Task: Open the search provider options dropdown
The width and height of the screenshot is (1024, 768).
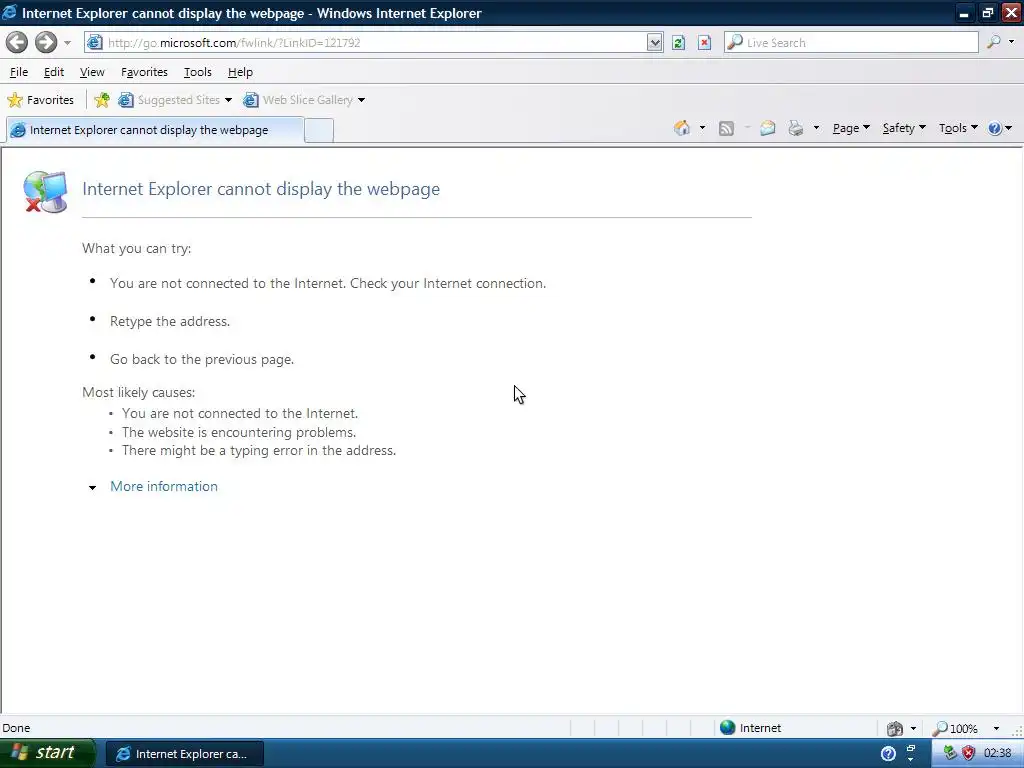Action: pyautogui.click(x=1012, y=42)
